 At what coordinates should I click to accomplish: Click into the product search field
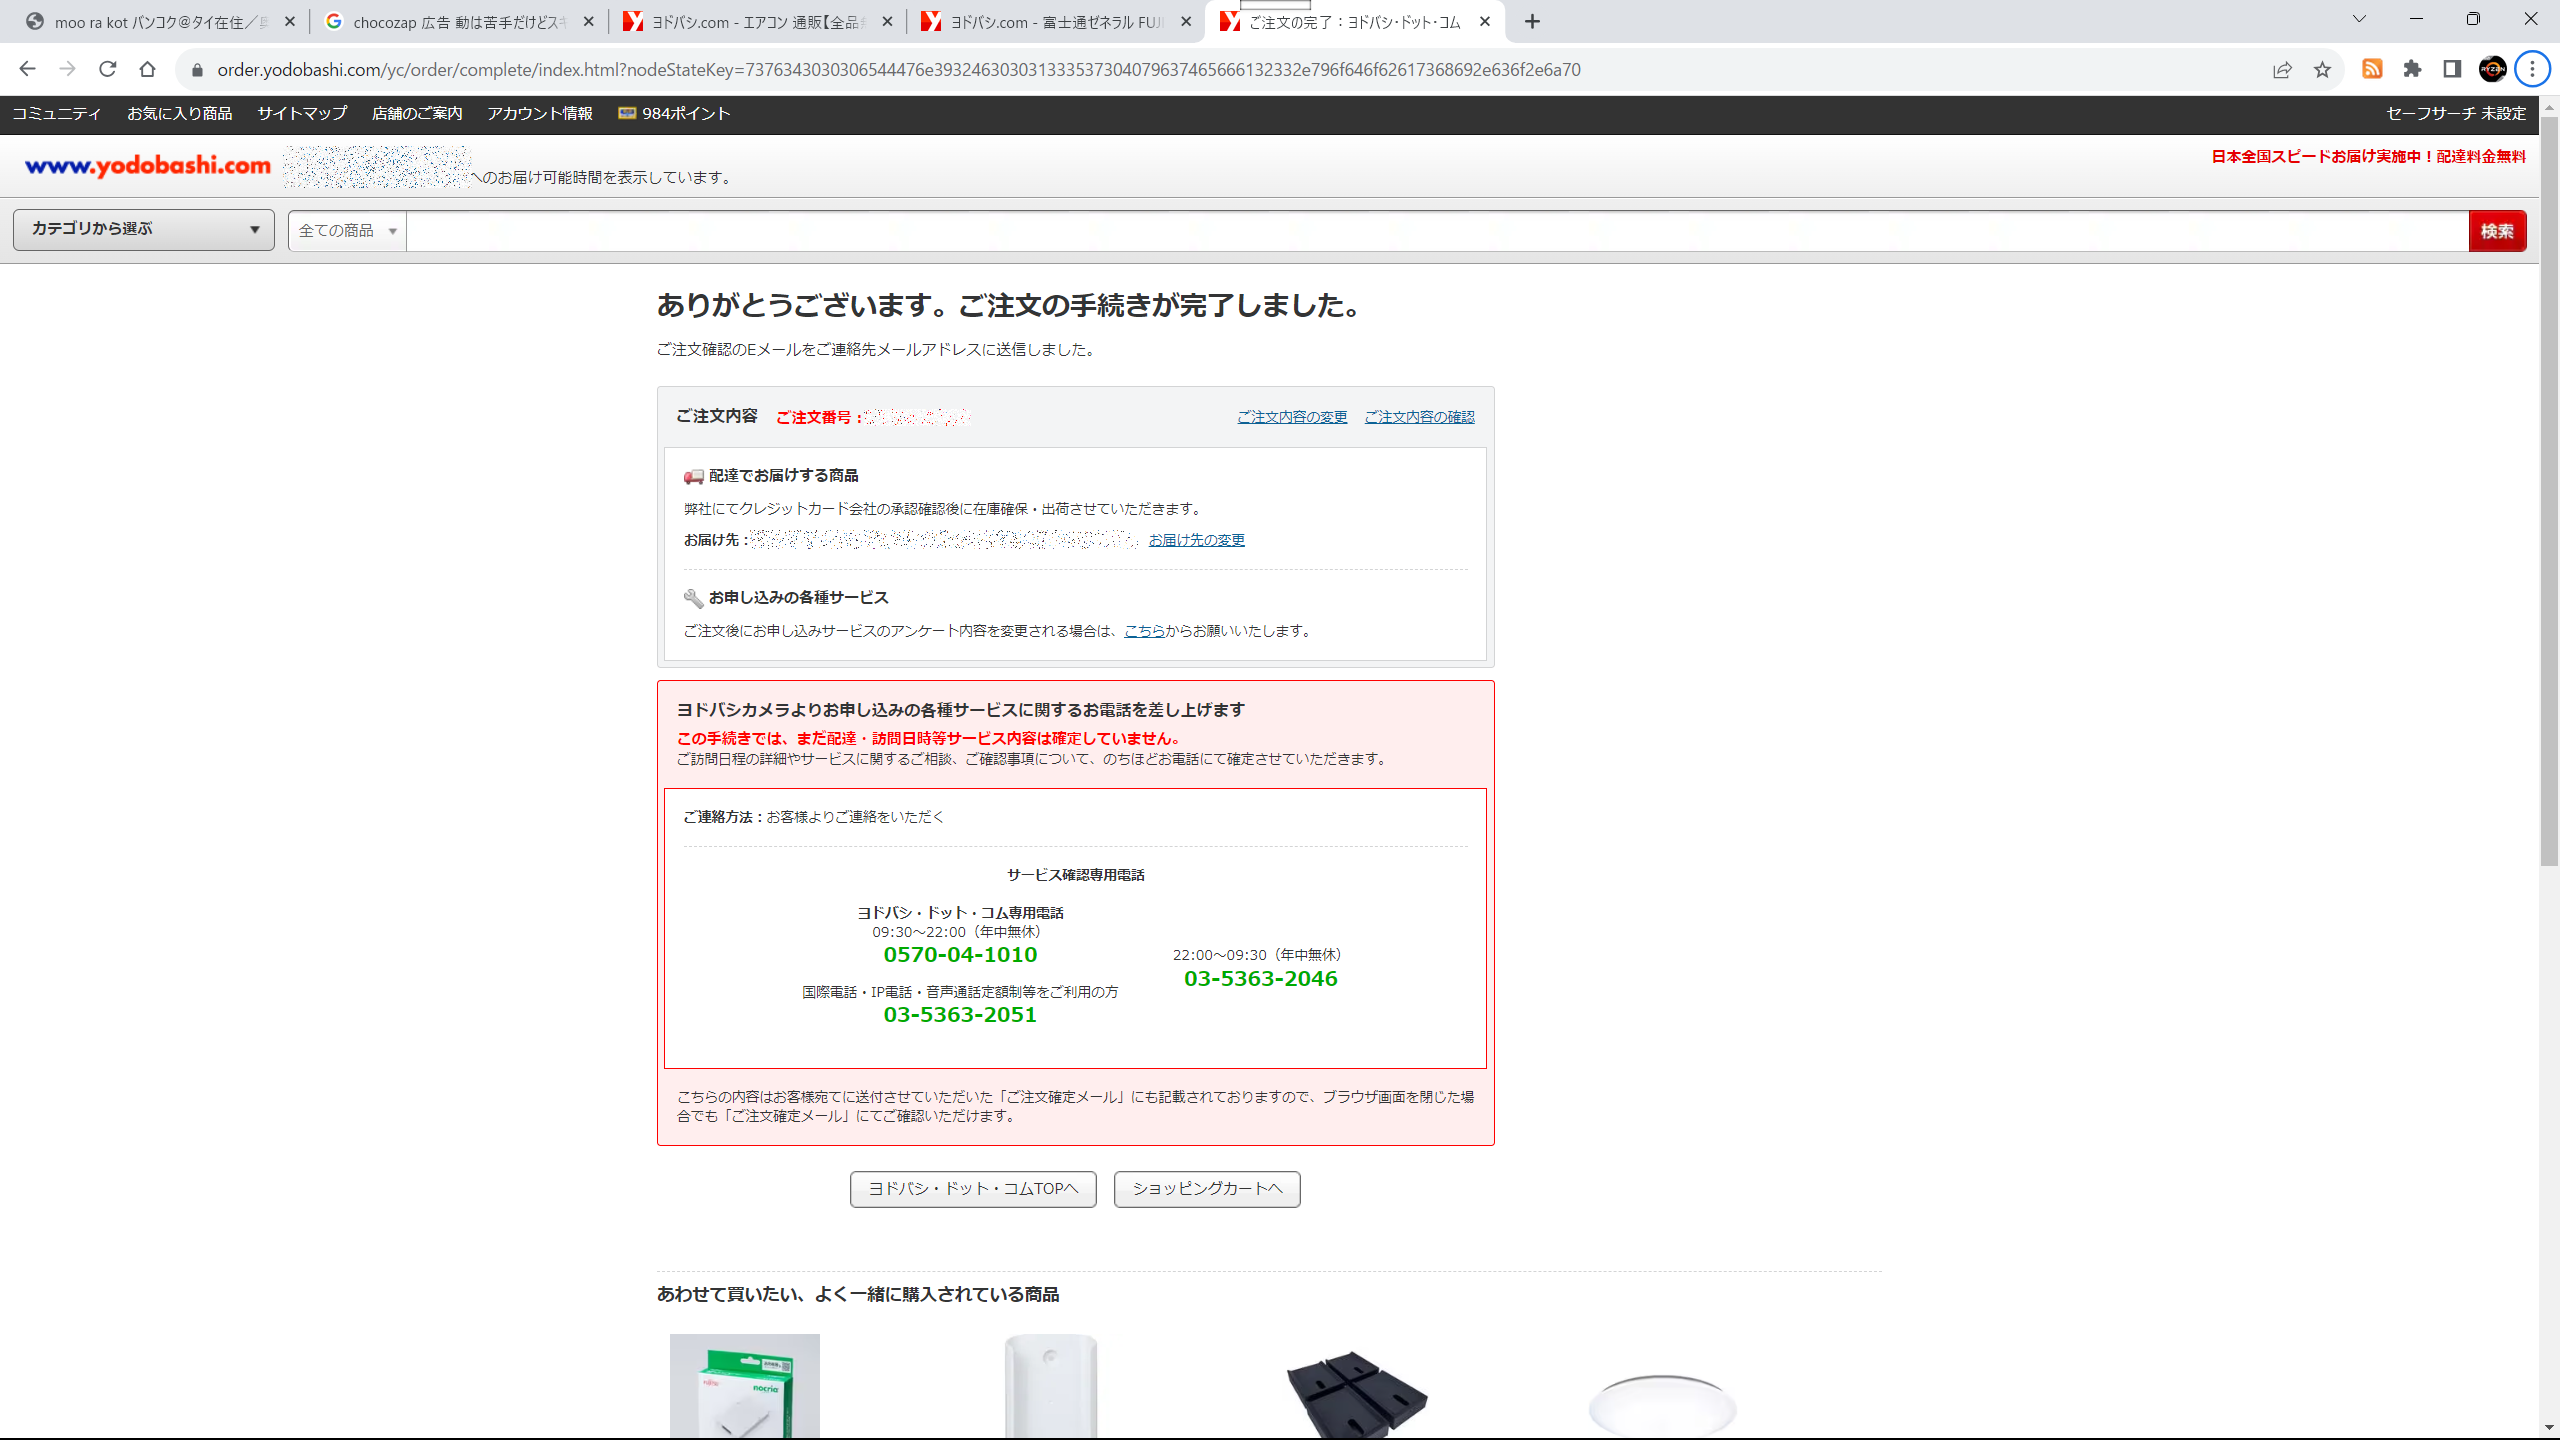(1437, 231)
